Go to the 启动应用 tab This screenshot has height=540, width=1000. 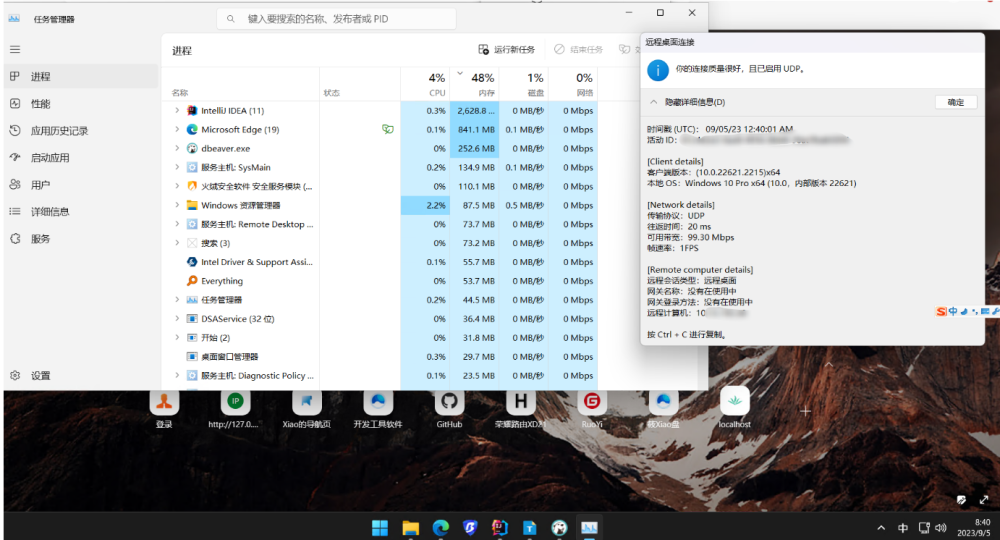(x=81, y=157)
